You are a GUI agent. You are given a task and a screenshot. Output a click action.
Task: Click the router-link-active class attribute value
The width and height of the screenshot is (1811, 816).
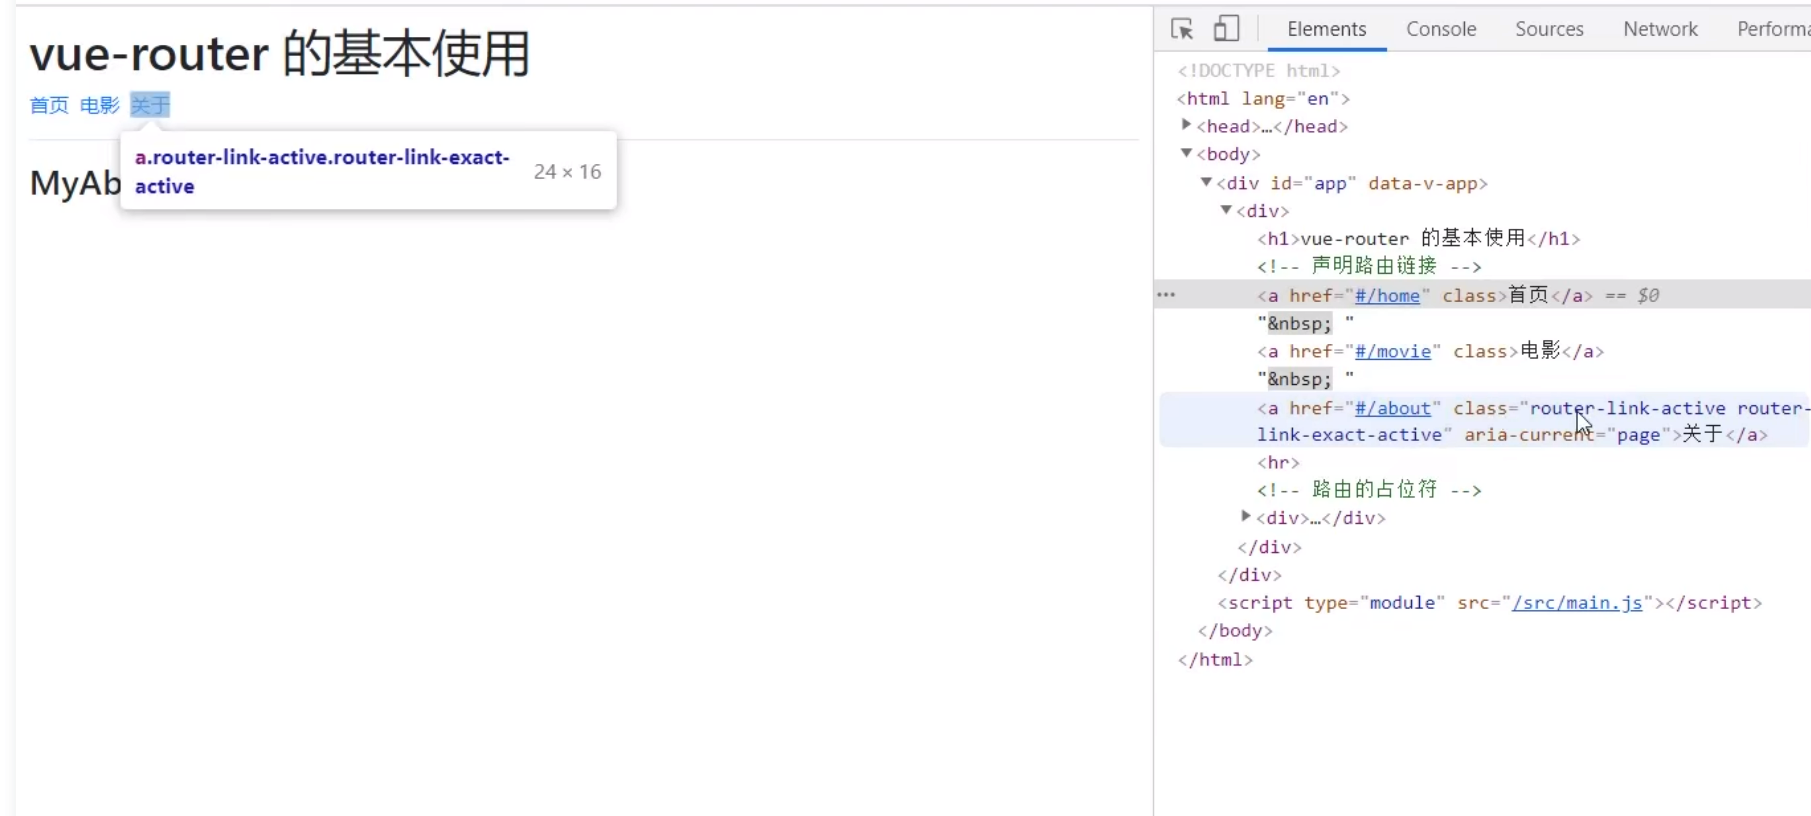(x=1627, y=408)
